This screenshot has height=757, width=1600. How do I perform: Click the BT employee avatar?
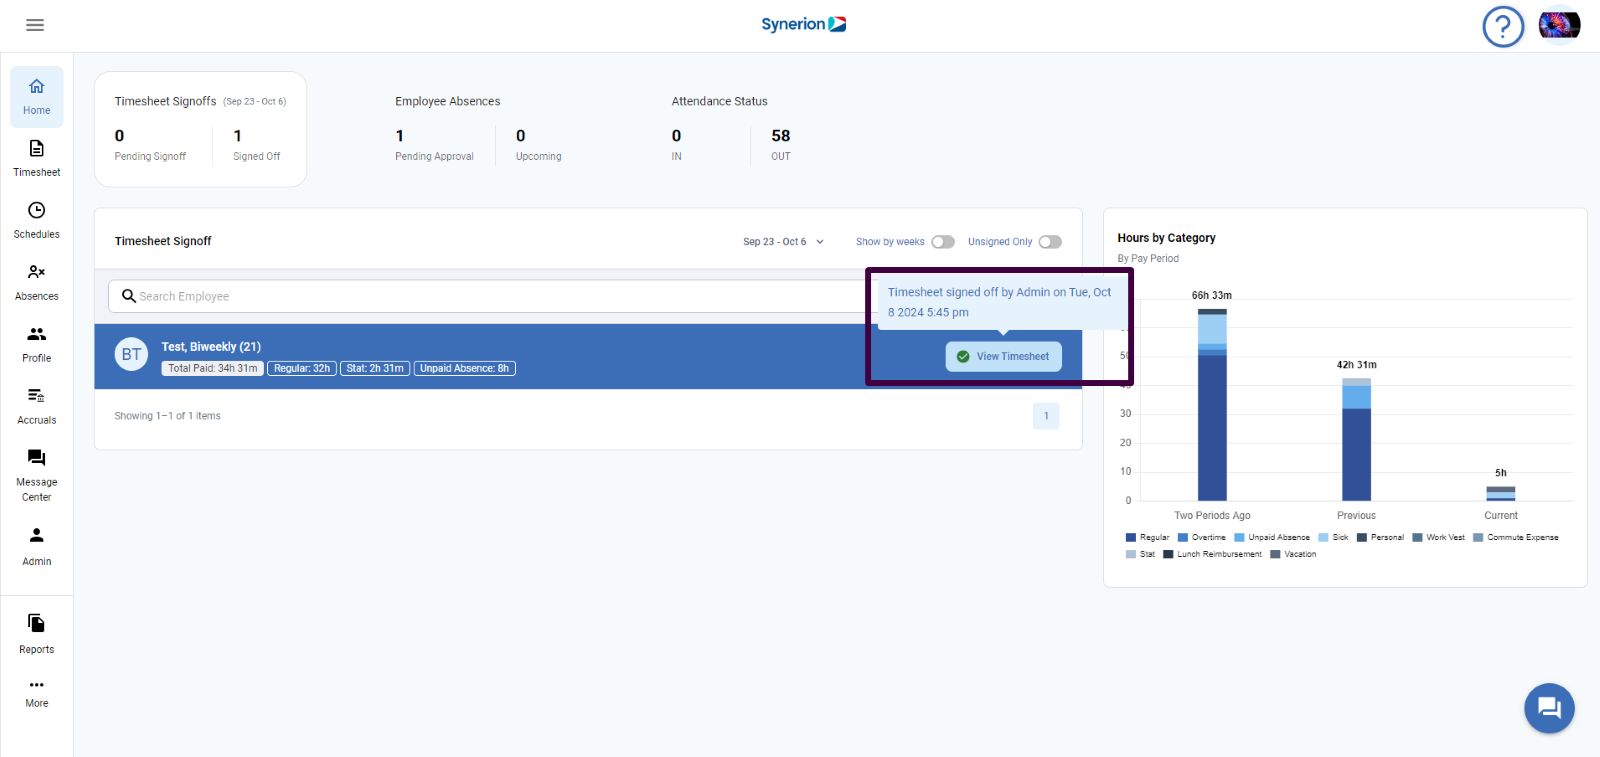(131, 354)
